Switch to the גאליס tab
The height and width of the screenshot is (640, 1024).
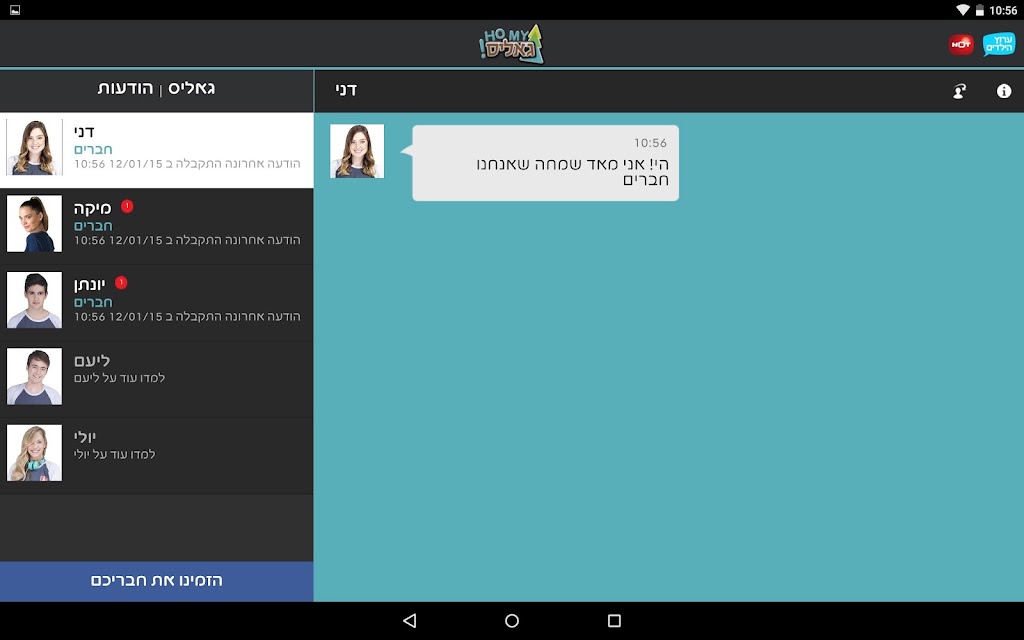[x=191, y=88]
